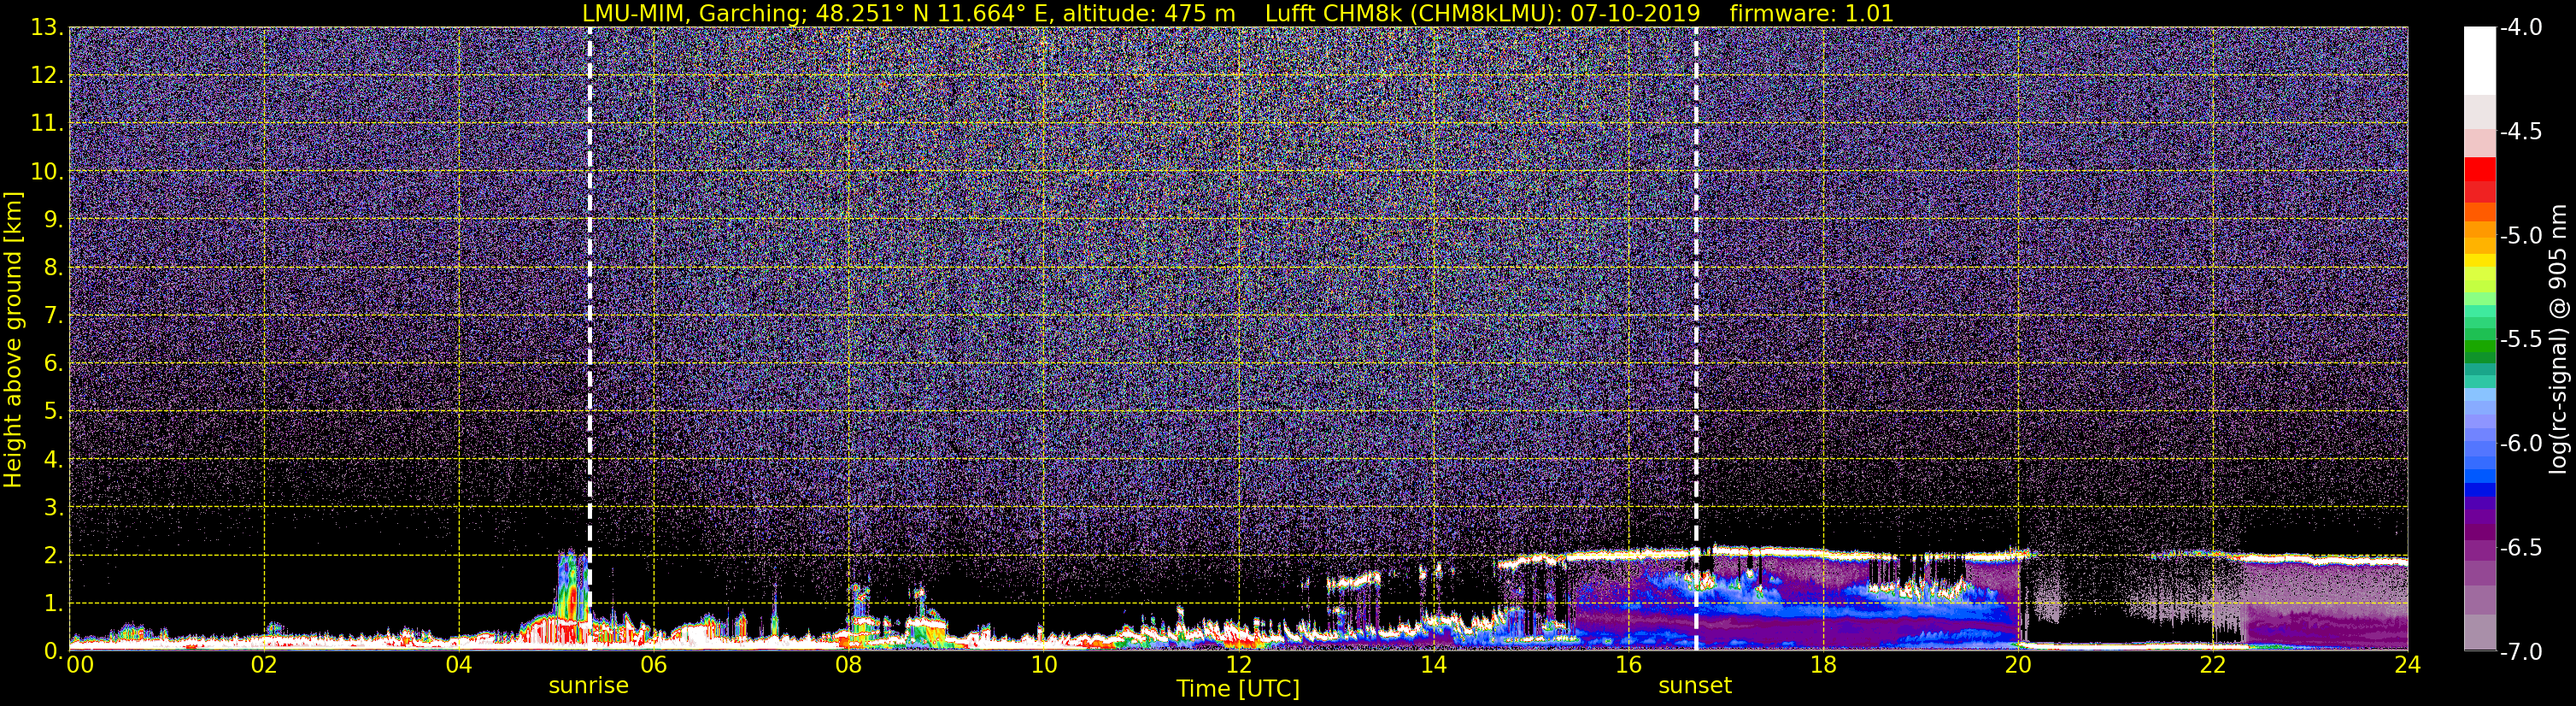Click the "7." height axis tick label
2576x706 pixels.
coord(53,316)
